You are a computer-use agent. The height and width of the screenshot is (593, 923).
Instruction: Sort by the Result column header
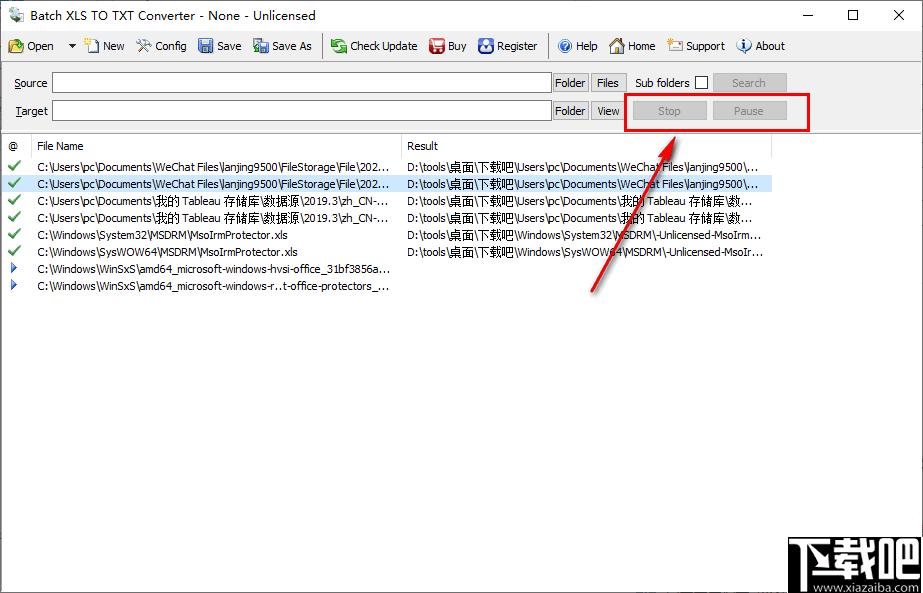coord(586,146)
